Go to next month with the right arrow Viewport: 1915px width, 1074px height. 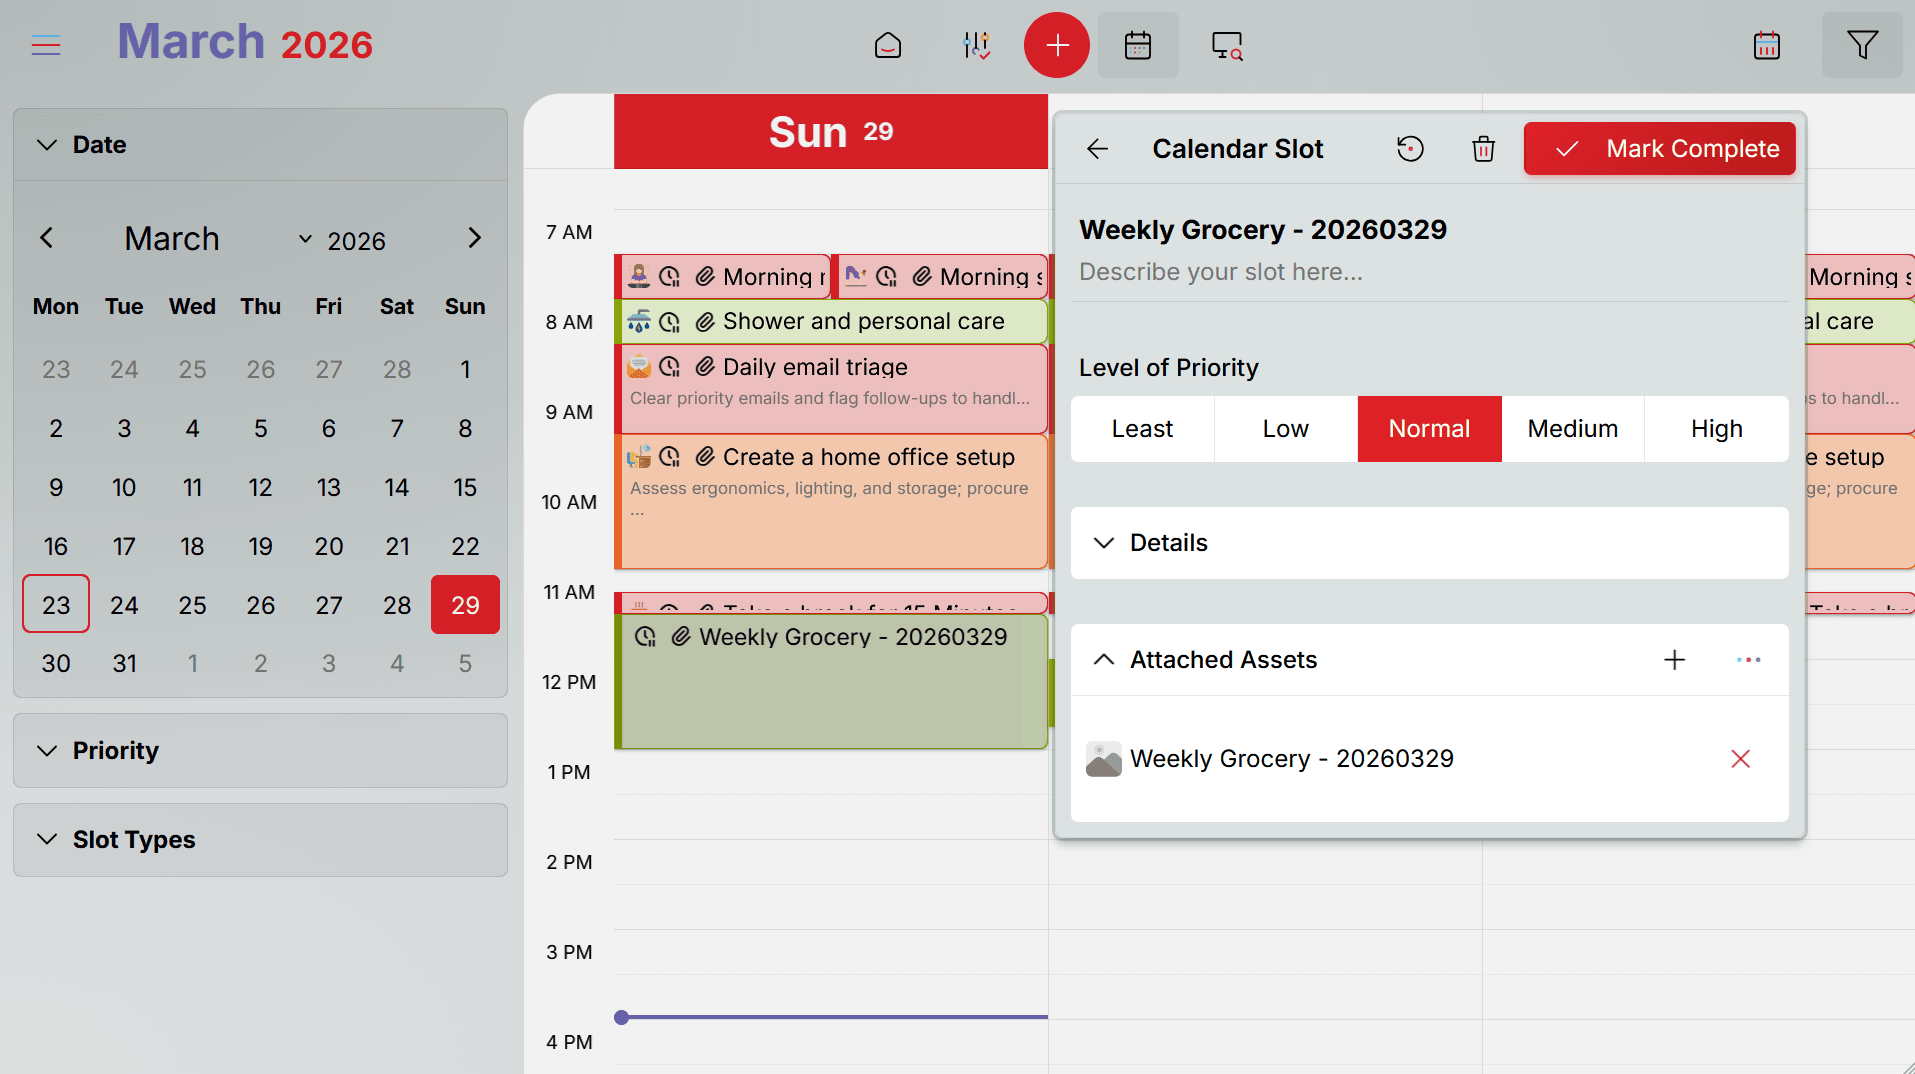[474, 238]
